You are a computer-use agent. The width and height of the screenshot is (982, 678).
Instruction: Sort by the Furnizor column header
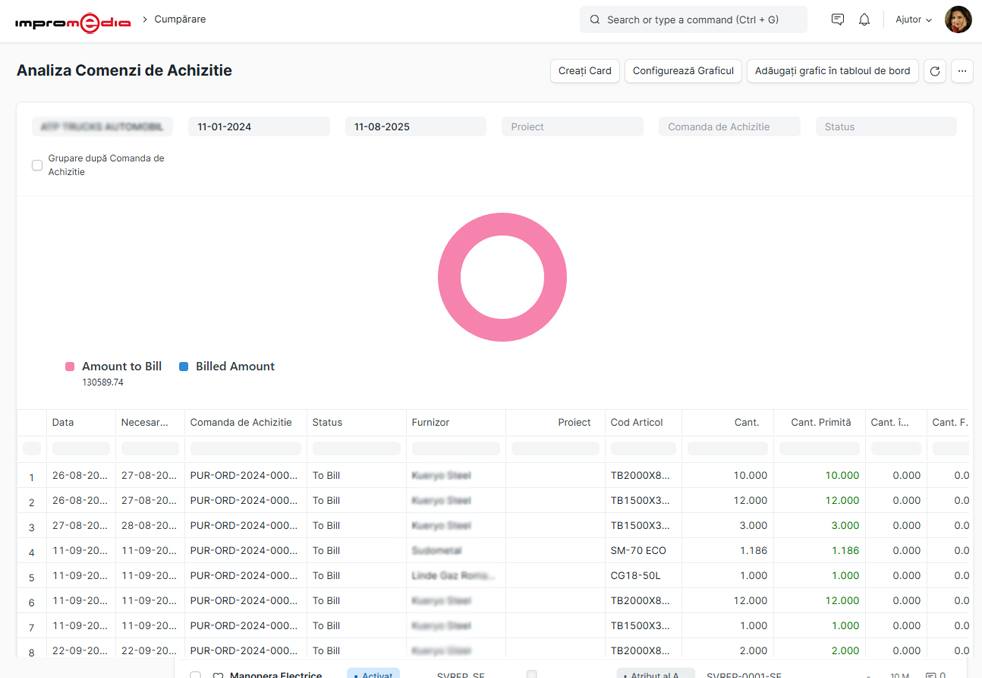tap(455, 423)
